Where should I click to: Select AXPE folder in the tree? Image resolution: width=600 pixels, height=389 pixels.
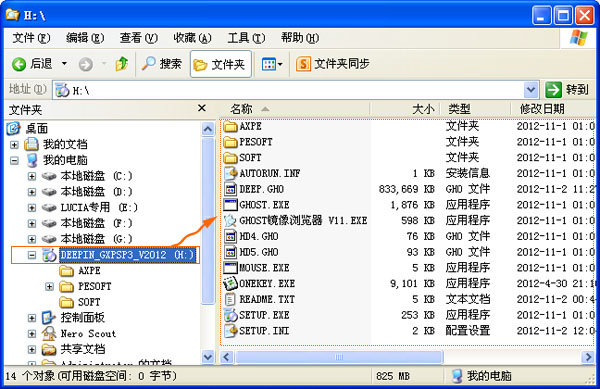(89, 271)
